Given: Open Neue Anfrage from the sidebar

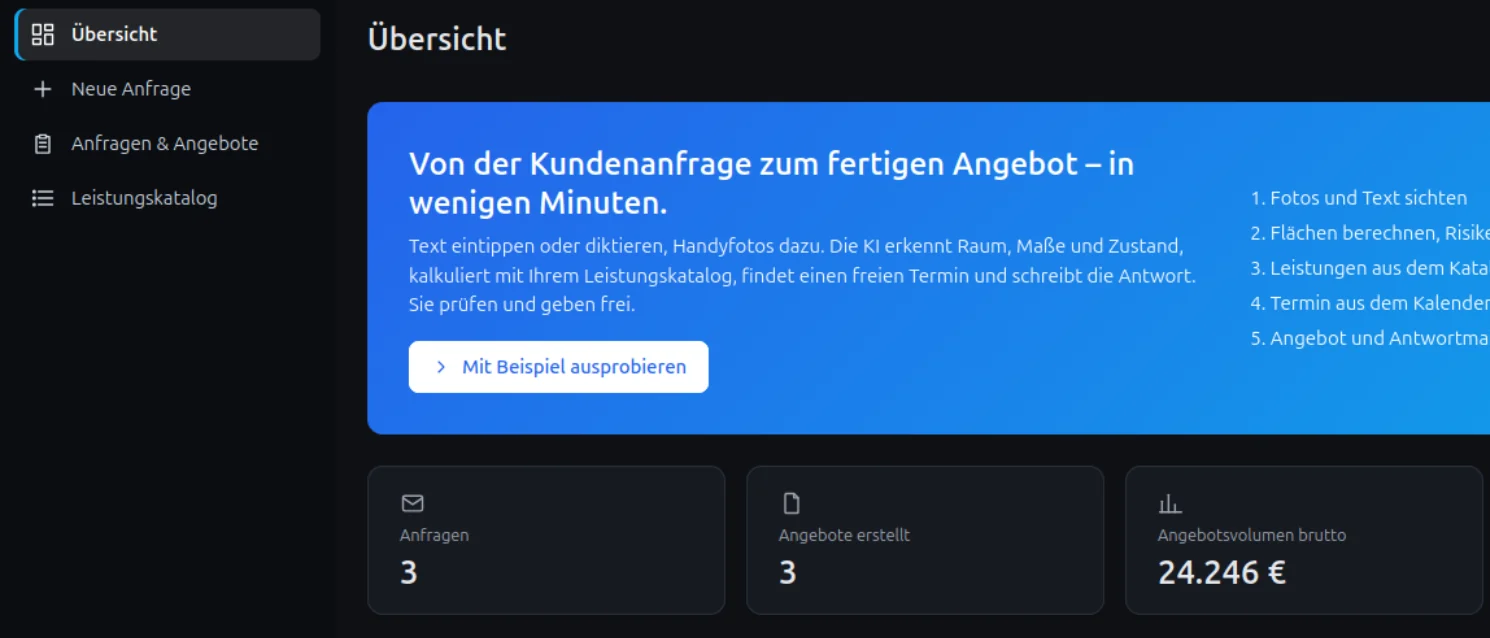Looking at the screenshot, I should (x=168, y=89).
